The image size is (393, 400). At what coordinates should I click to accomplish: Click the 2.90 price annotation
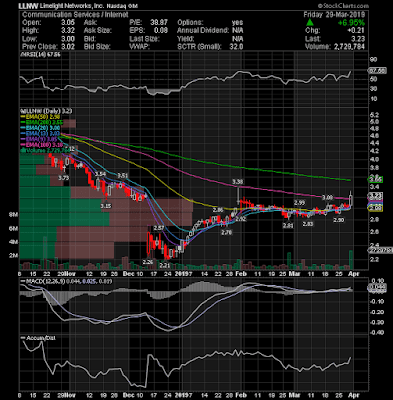pos(339,220)
